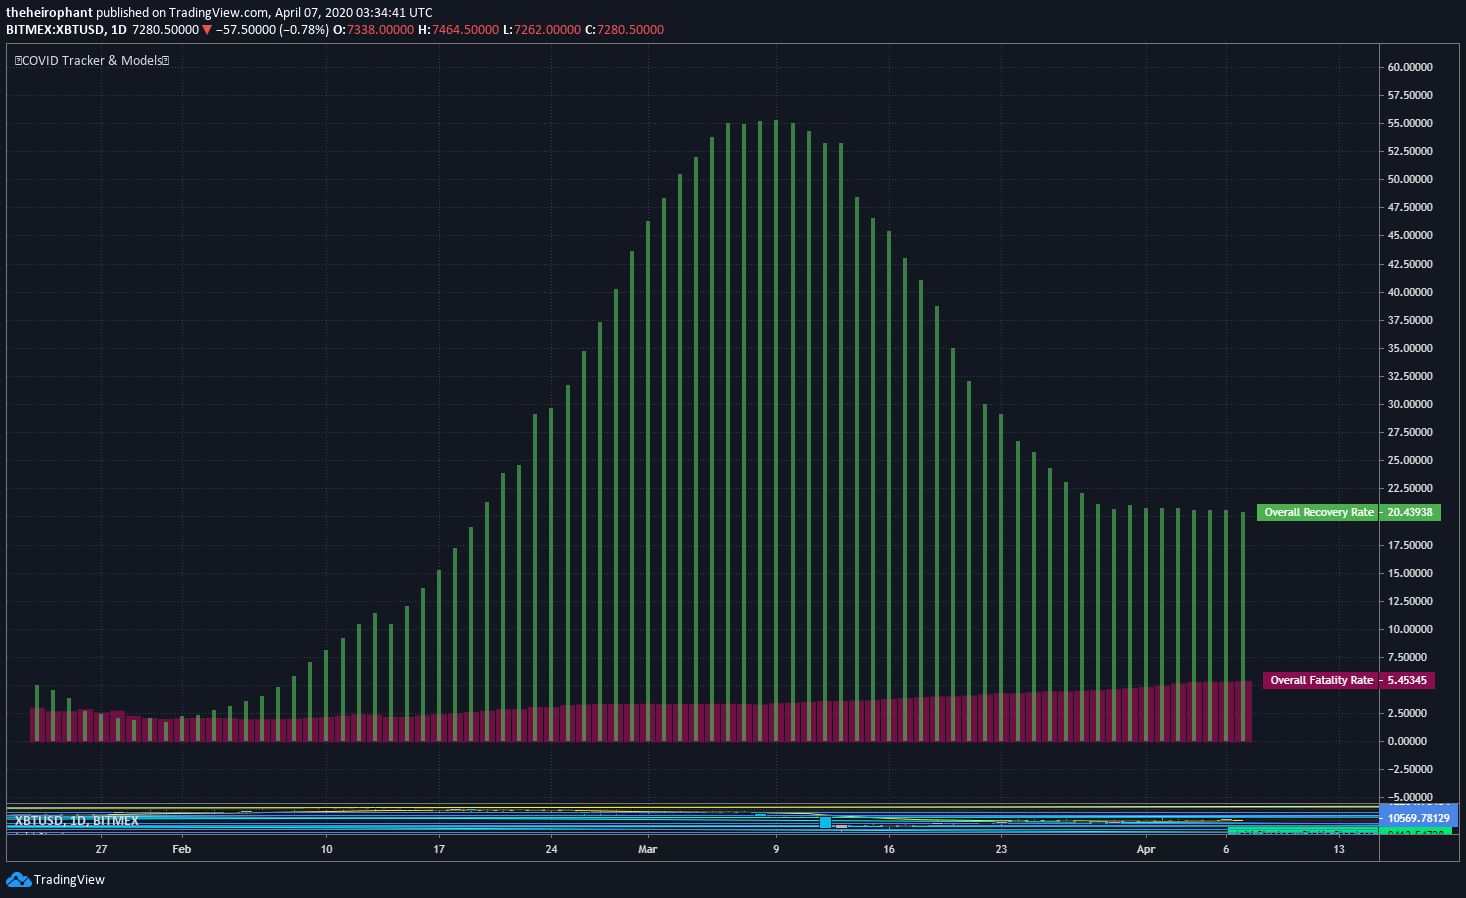Click the 55.00000 price axis label
Image resolution: width=1466 pixels, height=898 pixels.
click(x=1410, y=123)
